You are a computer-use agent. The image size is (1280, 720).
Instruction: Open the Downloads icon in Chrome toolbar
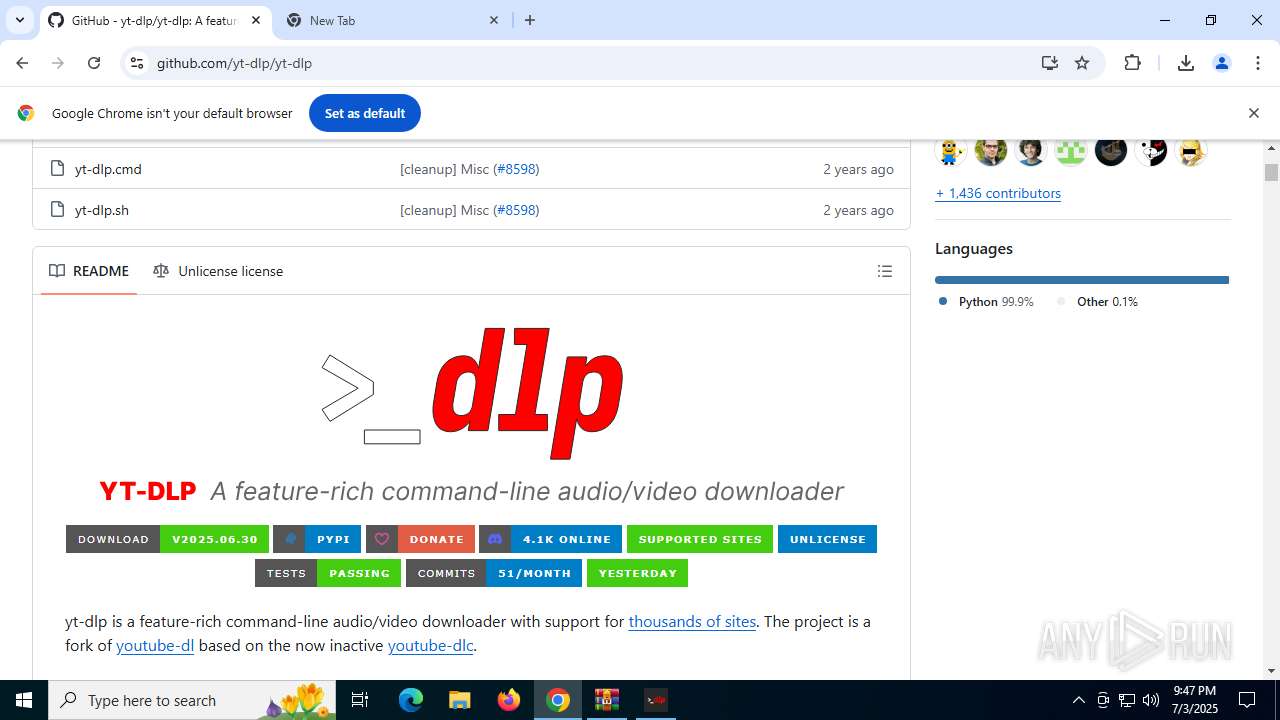pos(1186,63)
